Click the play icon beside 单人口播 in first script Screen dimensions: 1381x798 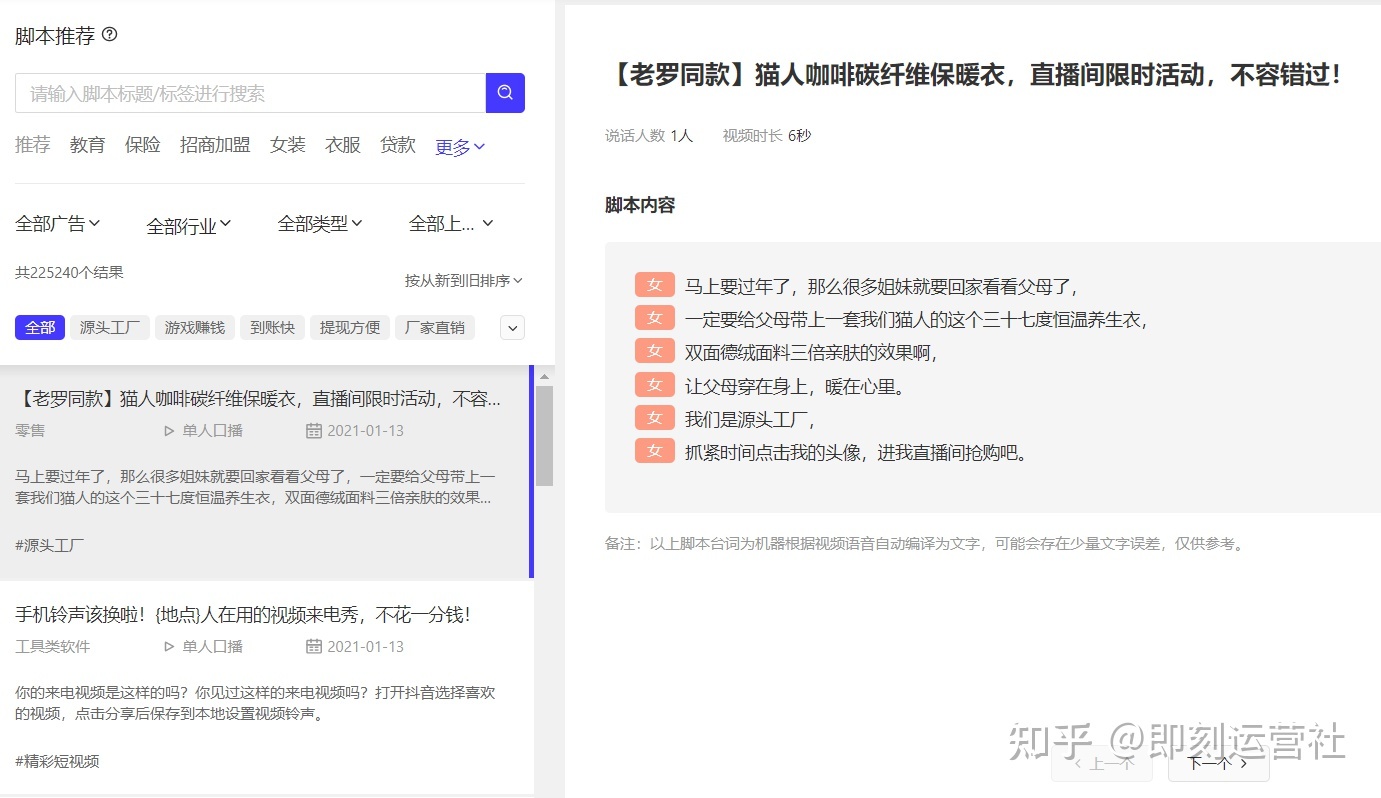169,431
